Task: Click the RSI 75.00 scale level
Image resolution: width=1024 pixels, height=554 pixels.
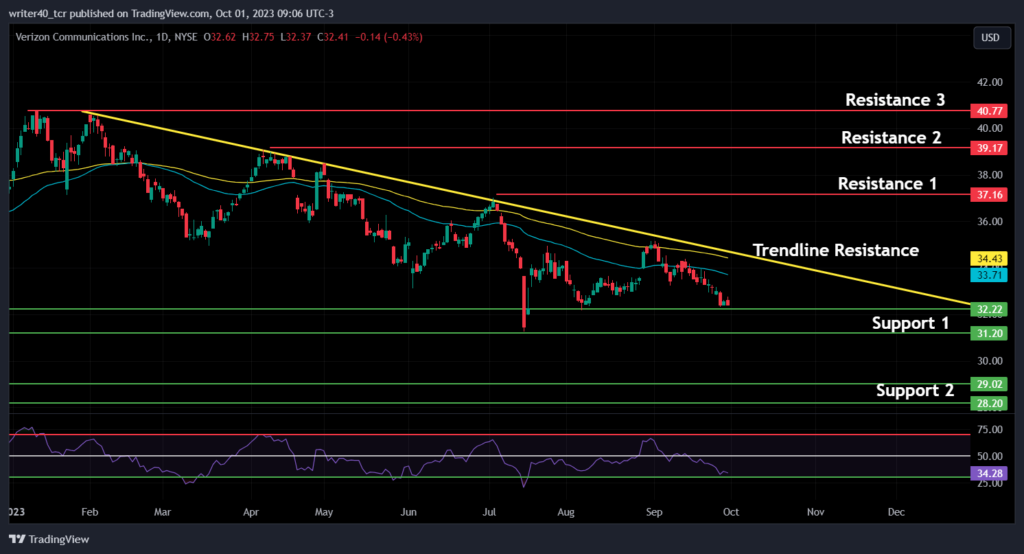Action: point(989,429)
